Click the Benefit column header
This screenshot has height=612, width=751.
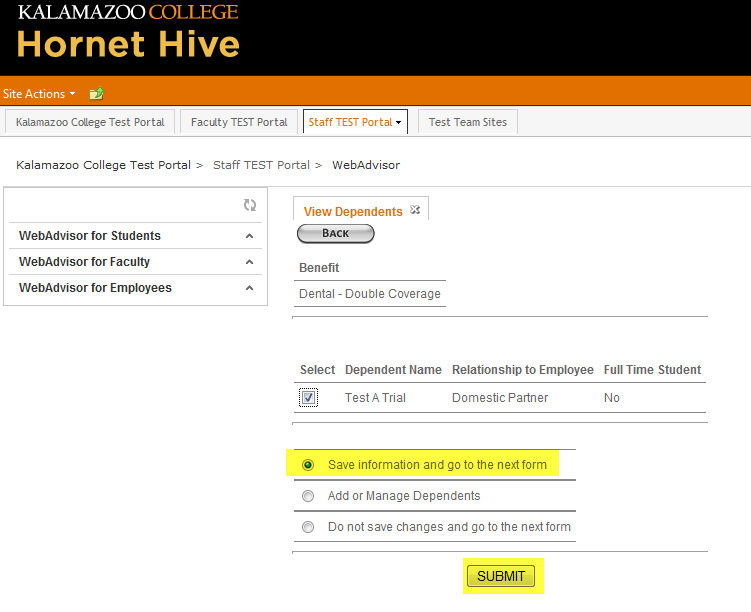(319, 268)
